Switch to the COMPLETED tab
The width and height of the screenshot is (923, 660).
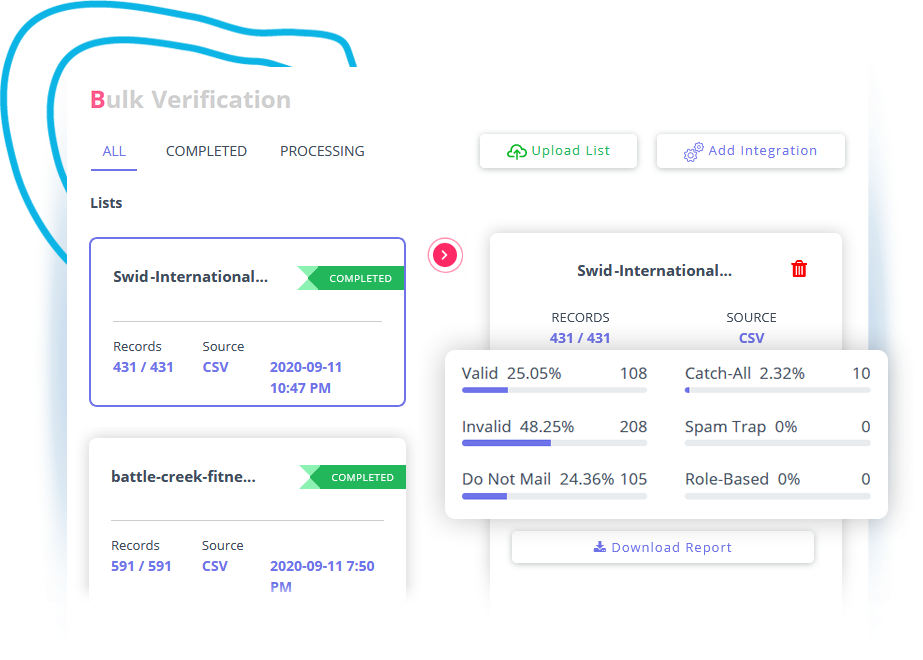206,151
